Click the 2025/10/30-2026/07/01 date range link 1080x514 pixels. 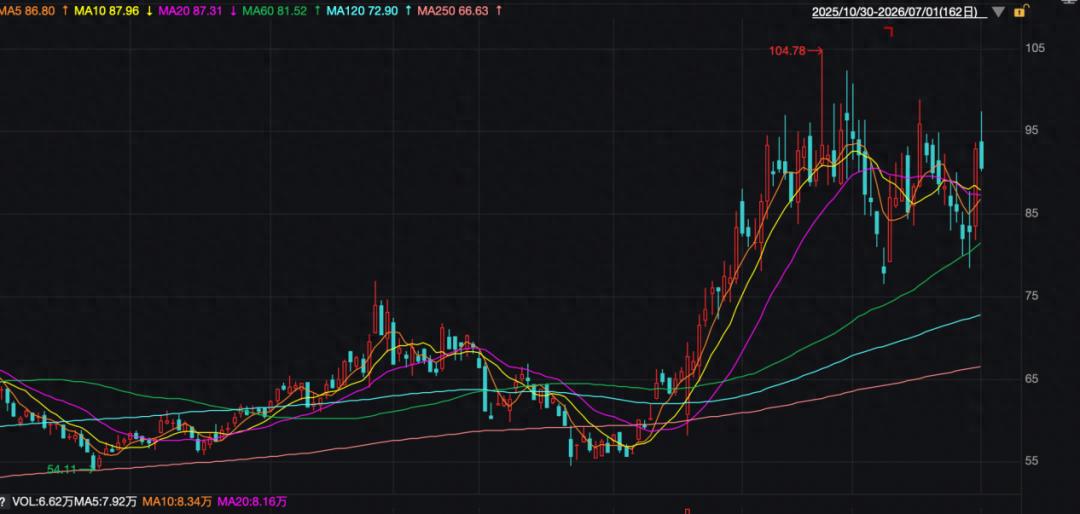895,12
